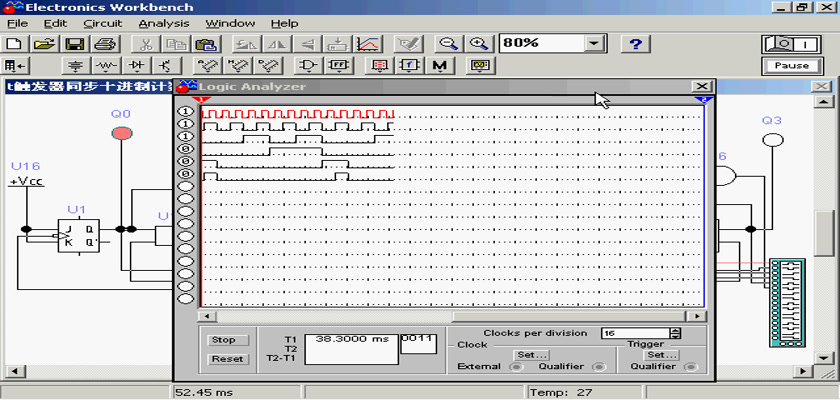Toggle the simulation power switch
The image size is (840, 400).
click(x=791, y=44)
